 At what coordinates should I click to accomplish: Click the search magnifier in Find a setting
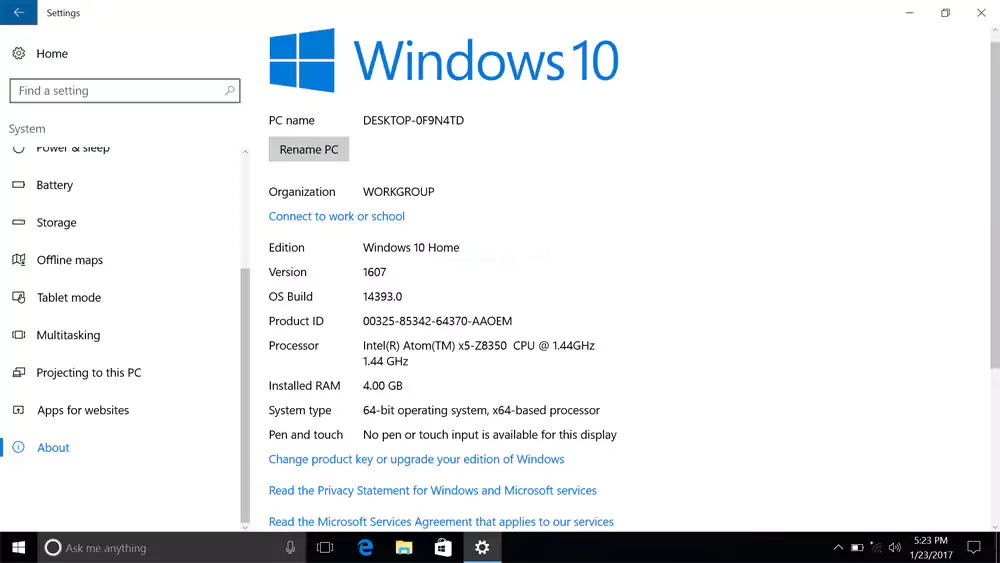click(230, 91)
